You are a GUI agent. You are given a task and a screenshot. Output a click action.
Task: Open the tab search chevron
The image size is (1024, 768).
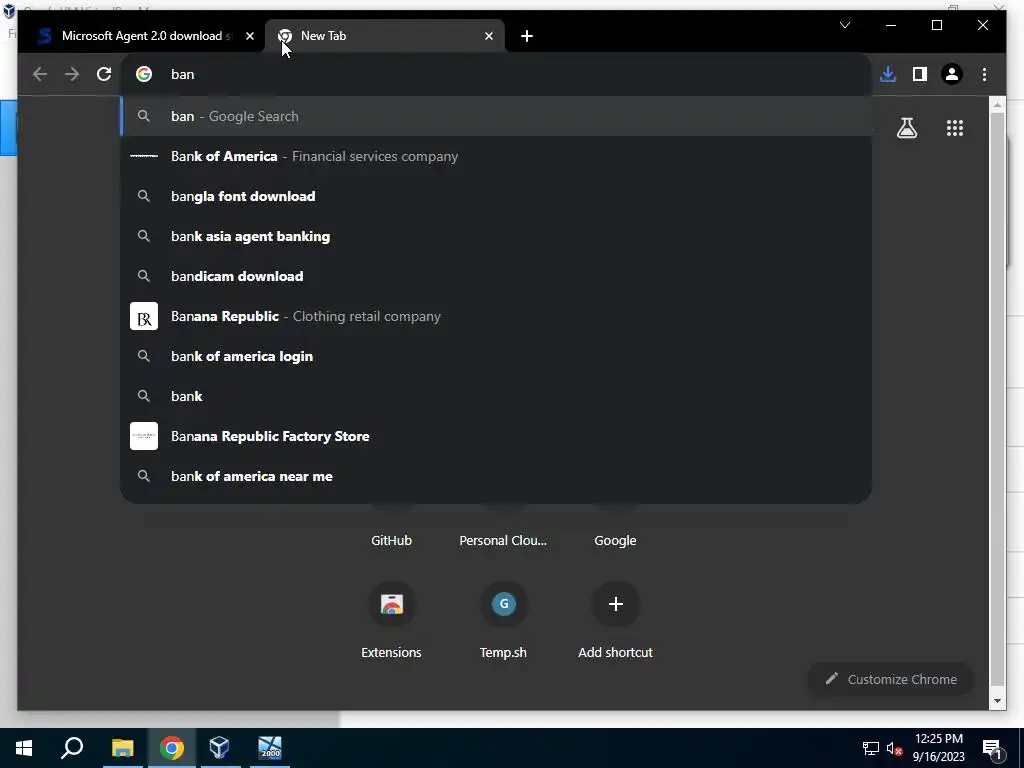click(x=845, y=25)
